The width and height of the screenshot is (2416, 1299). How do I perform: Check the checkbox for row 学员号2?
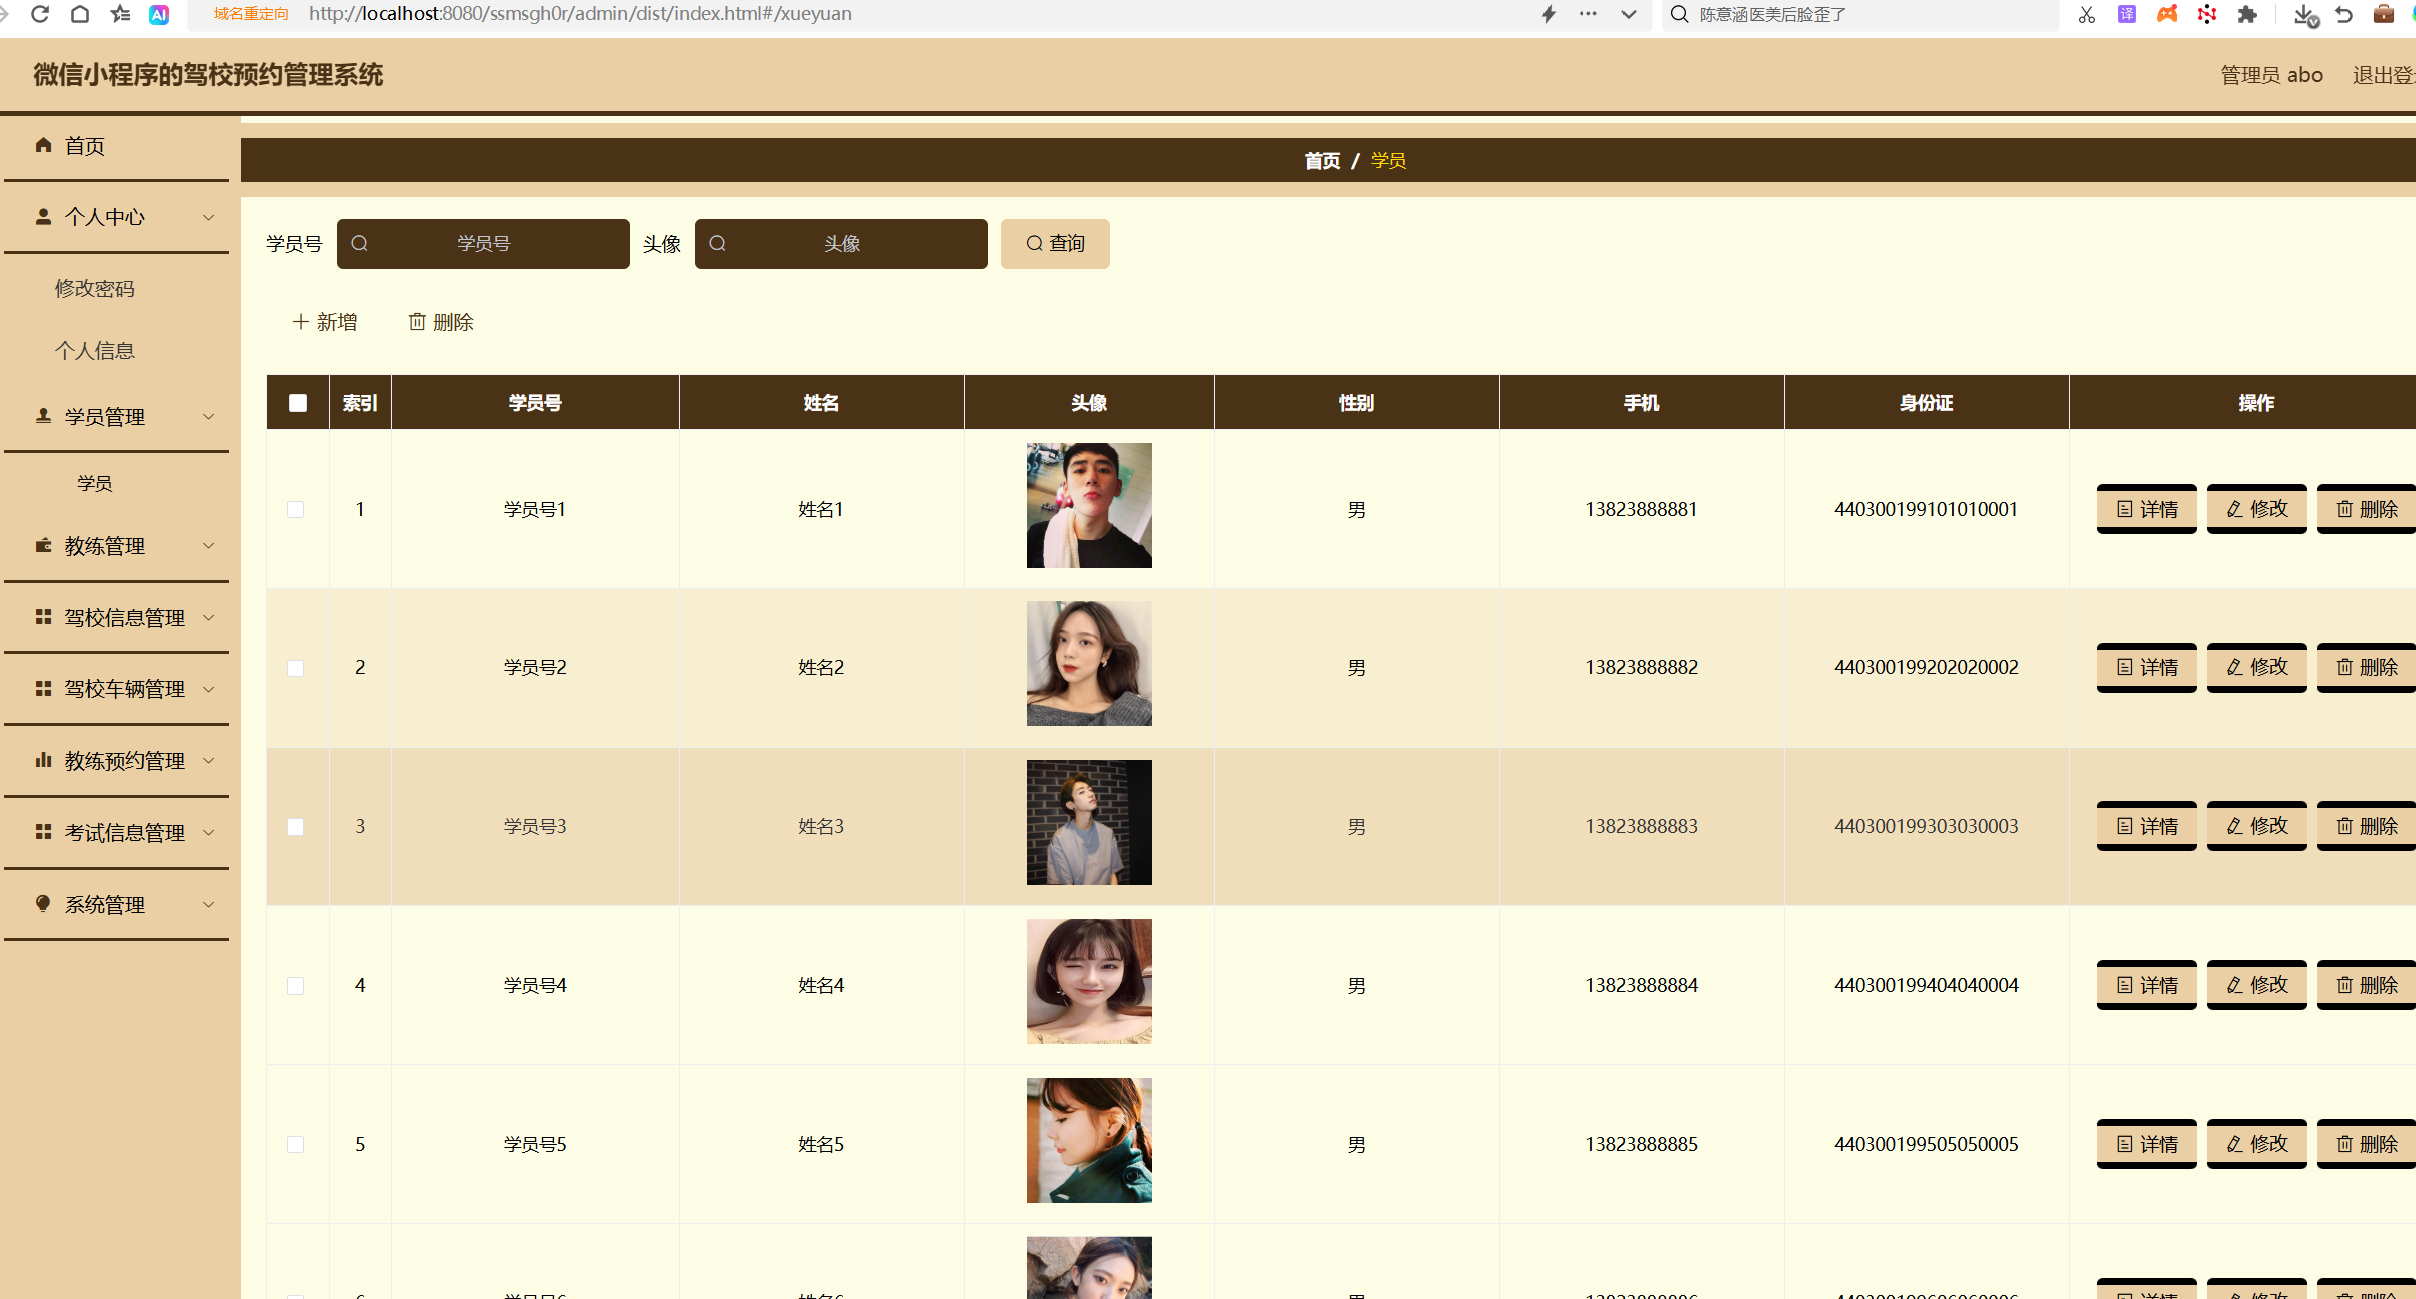296,668
